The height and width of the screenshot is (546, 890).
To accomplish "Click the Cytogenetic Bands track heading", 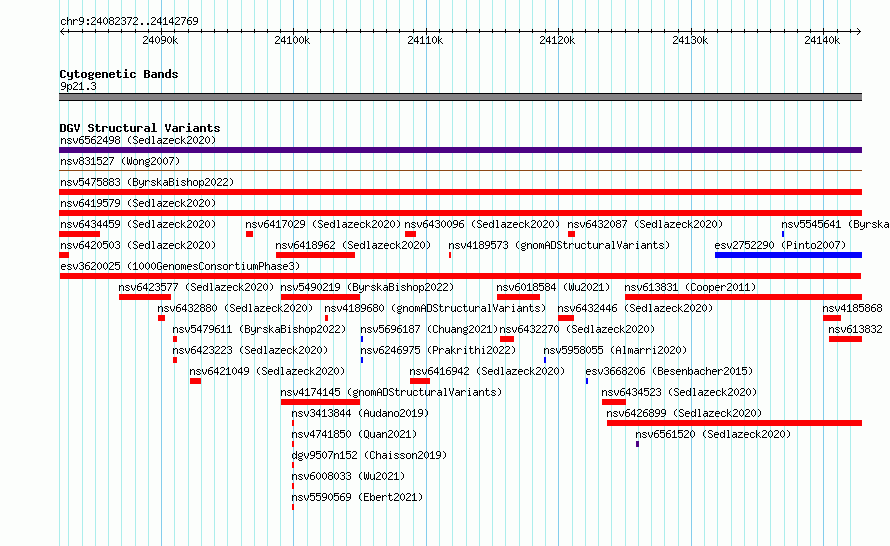I will [119, 74].
